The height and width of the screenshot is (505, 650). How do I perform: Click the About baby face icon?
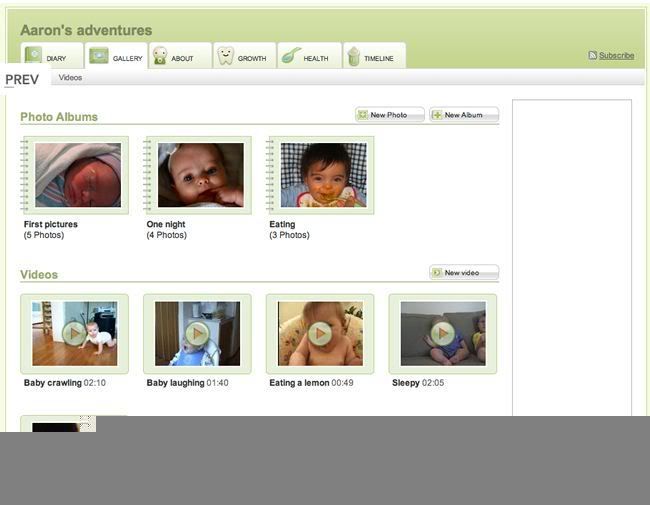160,56
